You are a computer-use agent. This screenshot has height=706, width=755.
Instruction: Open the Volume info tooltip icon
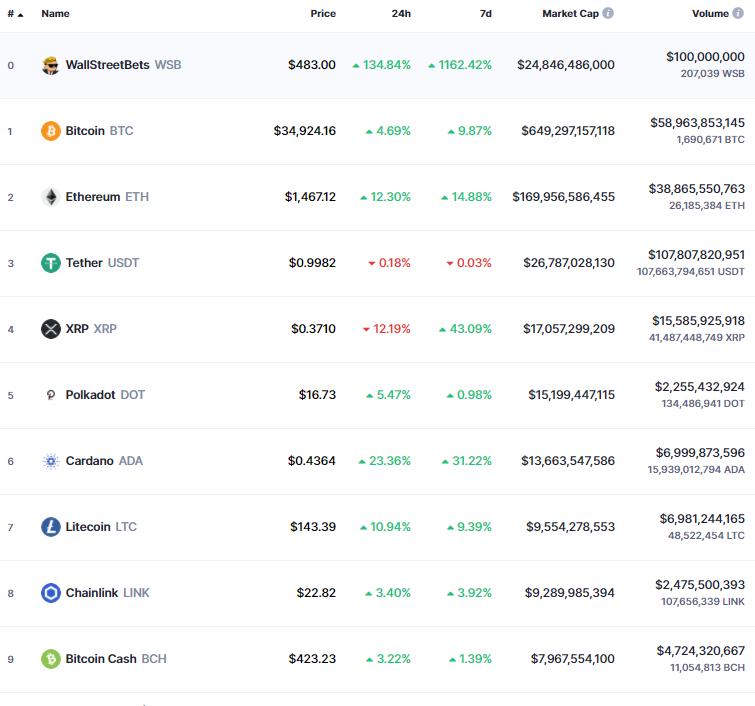(x=738, y=13)
